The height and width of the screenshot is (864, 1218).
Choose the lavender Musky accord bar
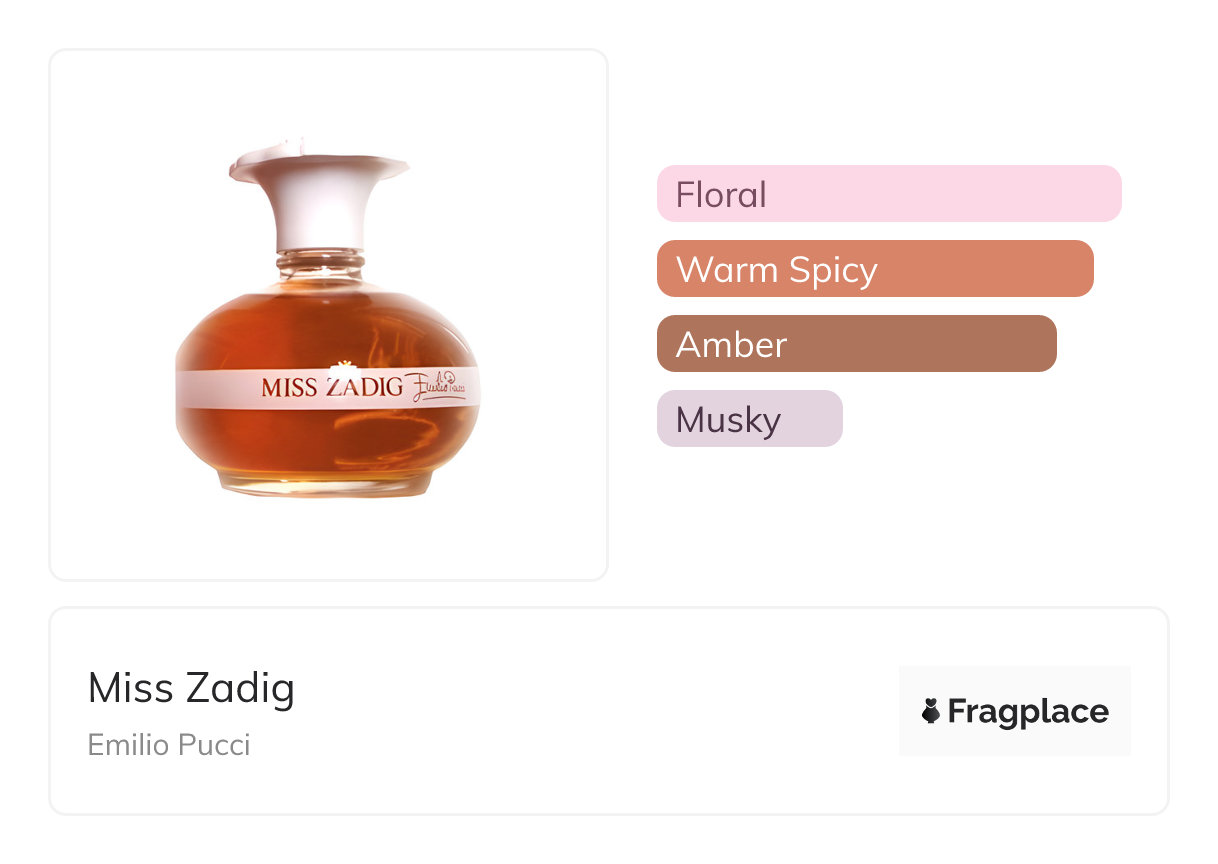[749, 418]
